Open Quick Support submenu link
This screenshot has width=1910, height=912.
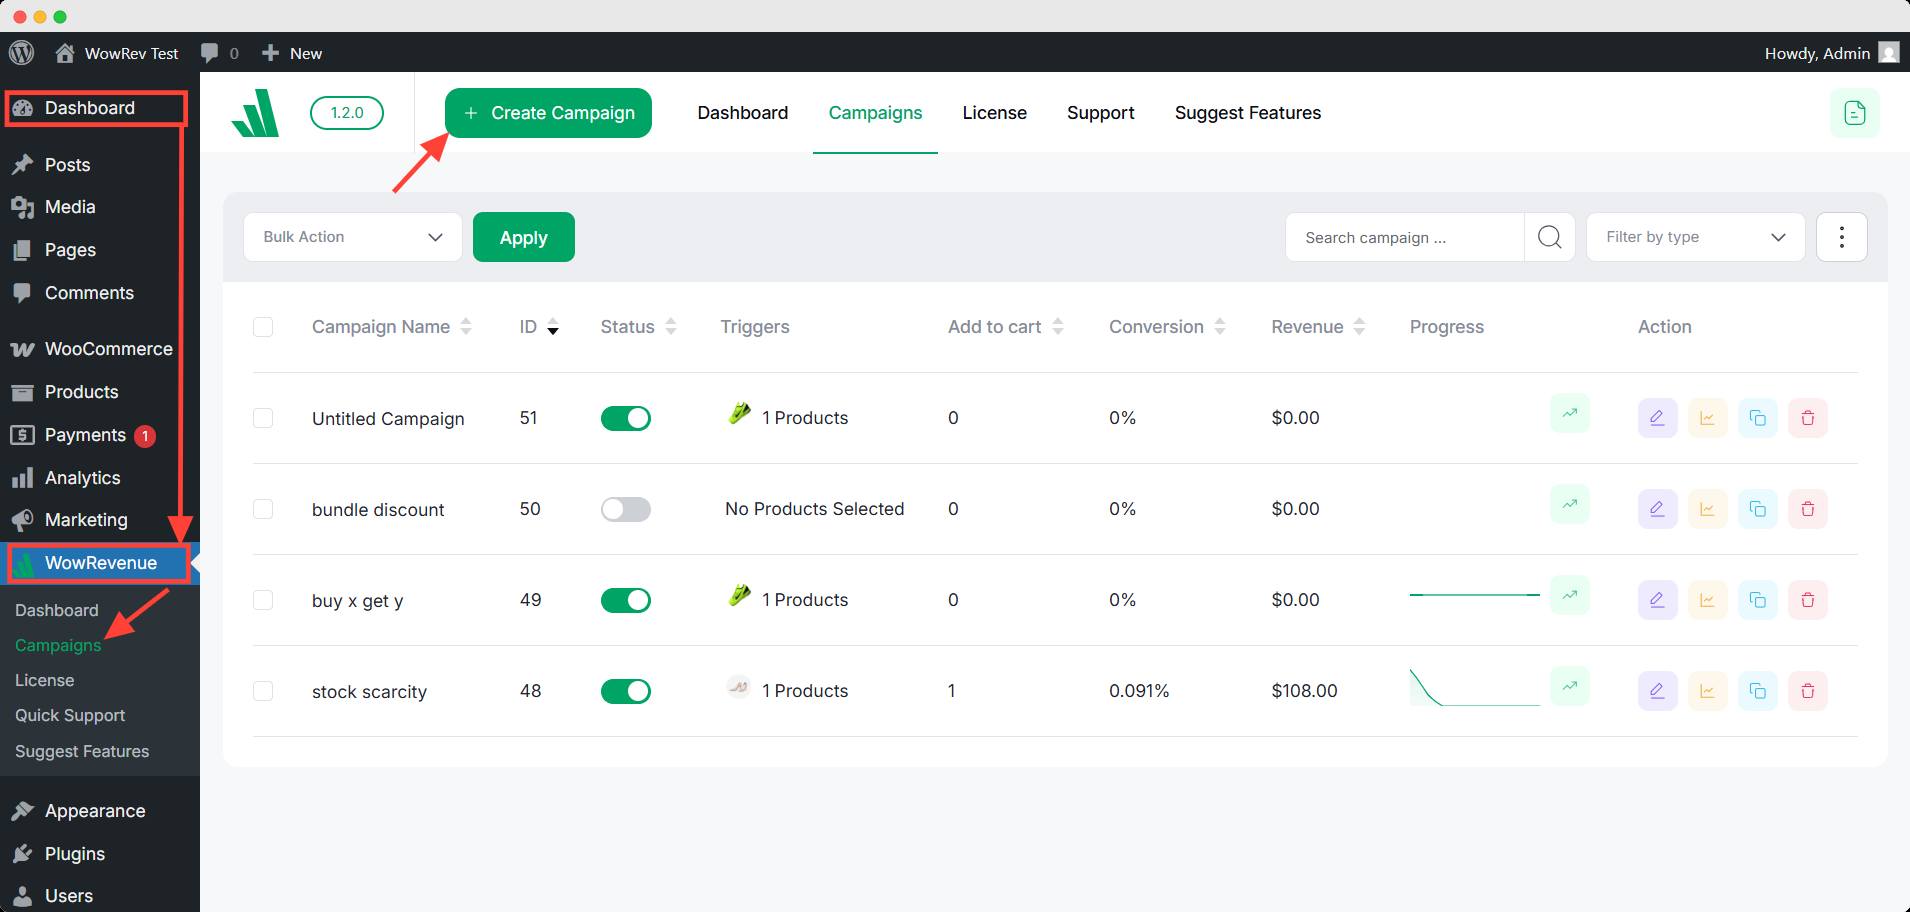pos(70,715)
